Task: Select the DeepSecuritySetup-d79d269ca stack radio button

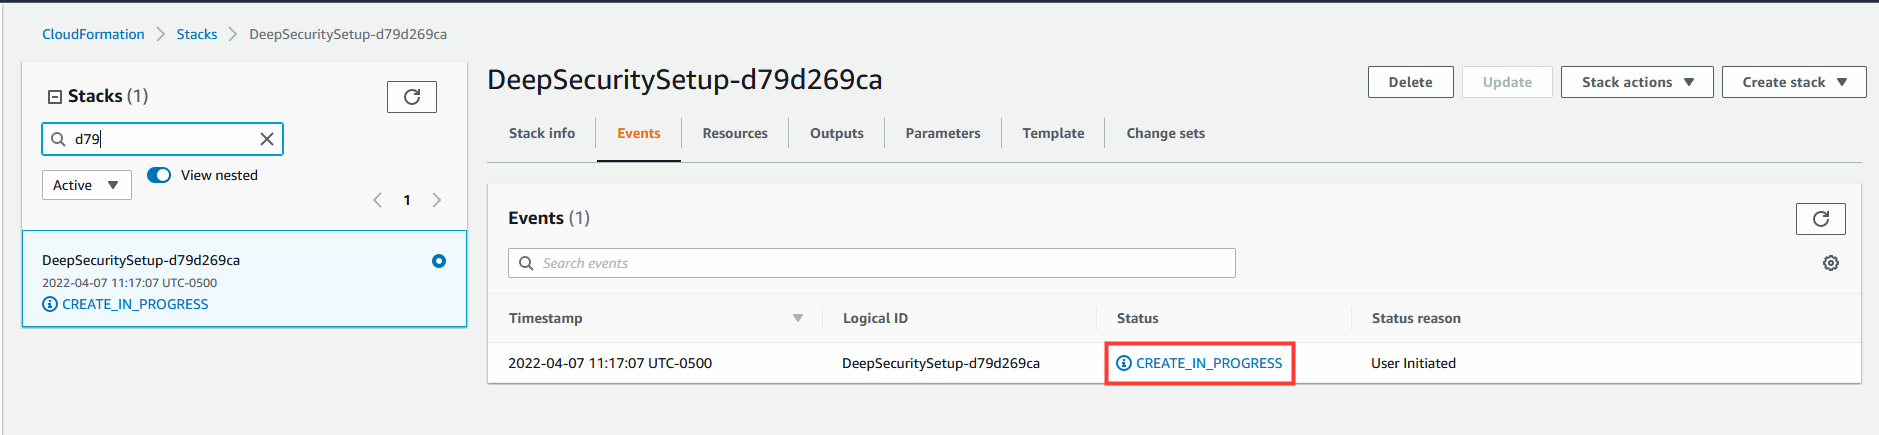Action: tap(438, 261)
